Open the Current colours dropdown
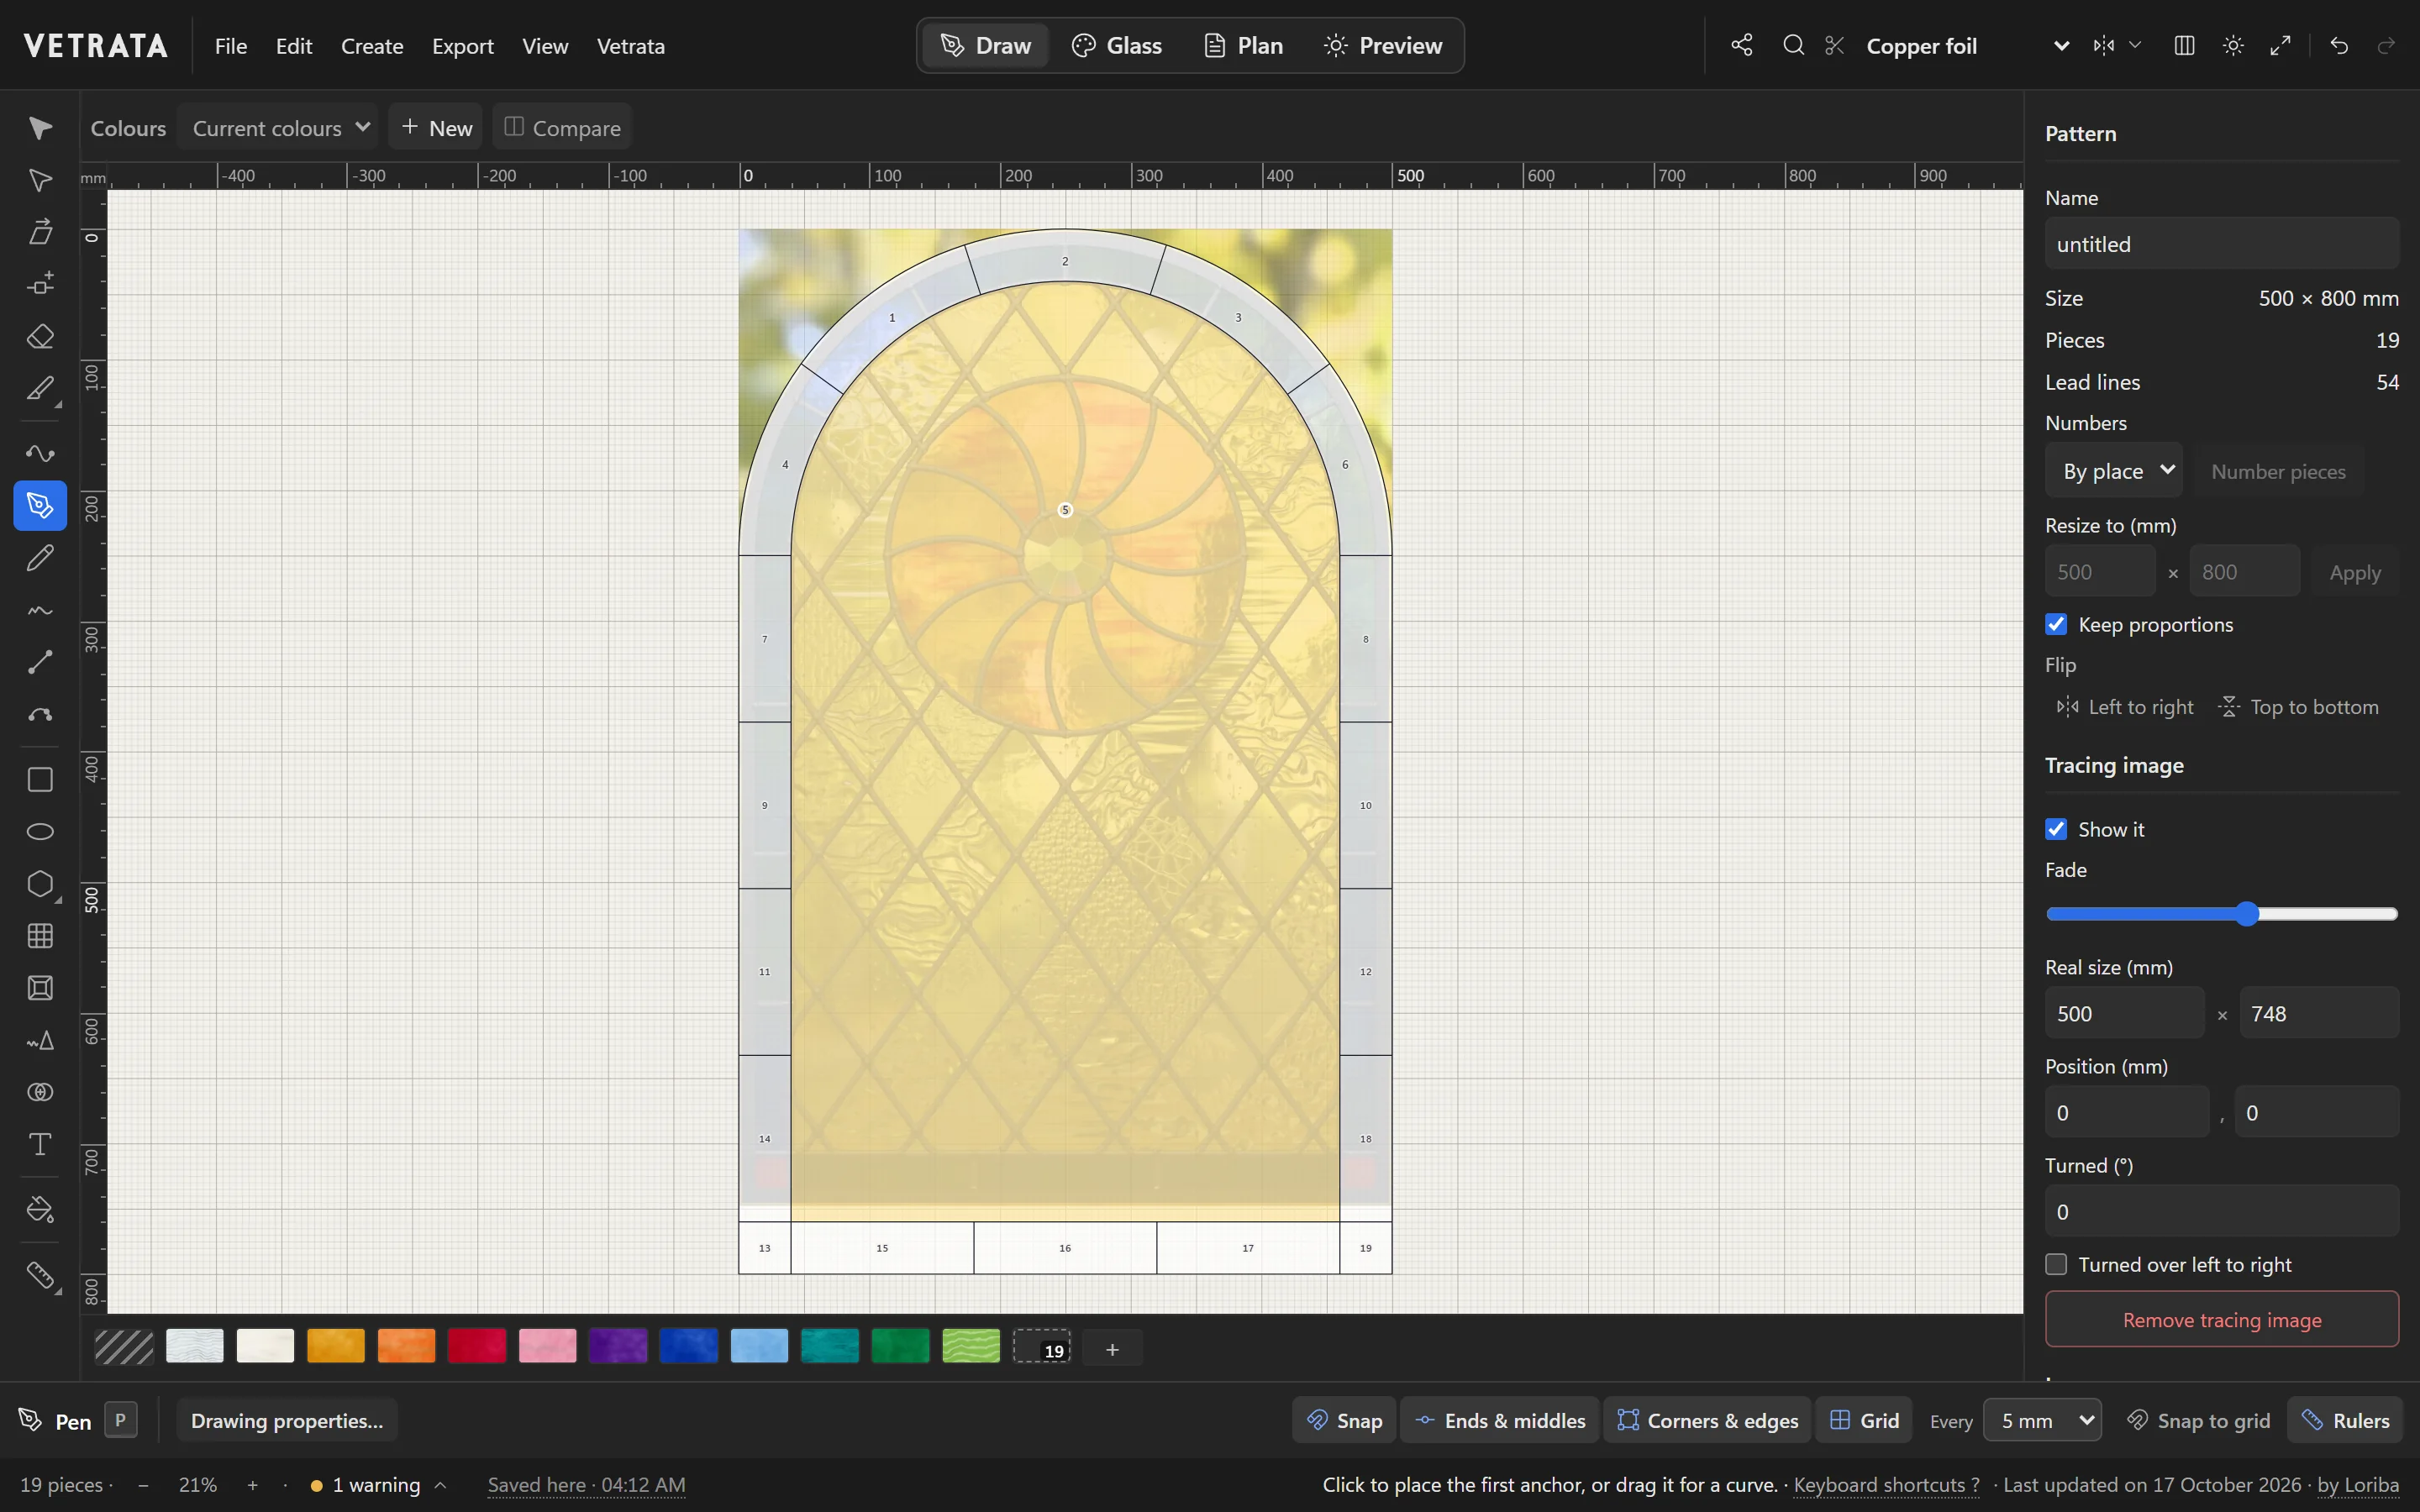The height and width of the screenshot is (1512, 2420). [x=278, y=127]
